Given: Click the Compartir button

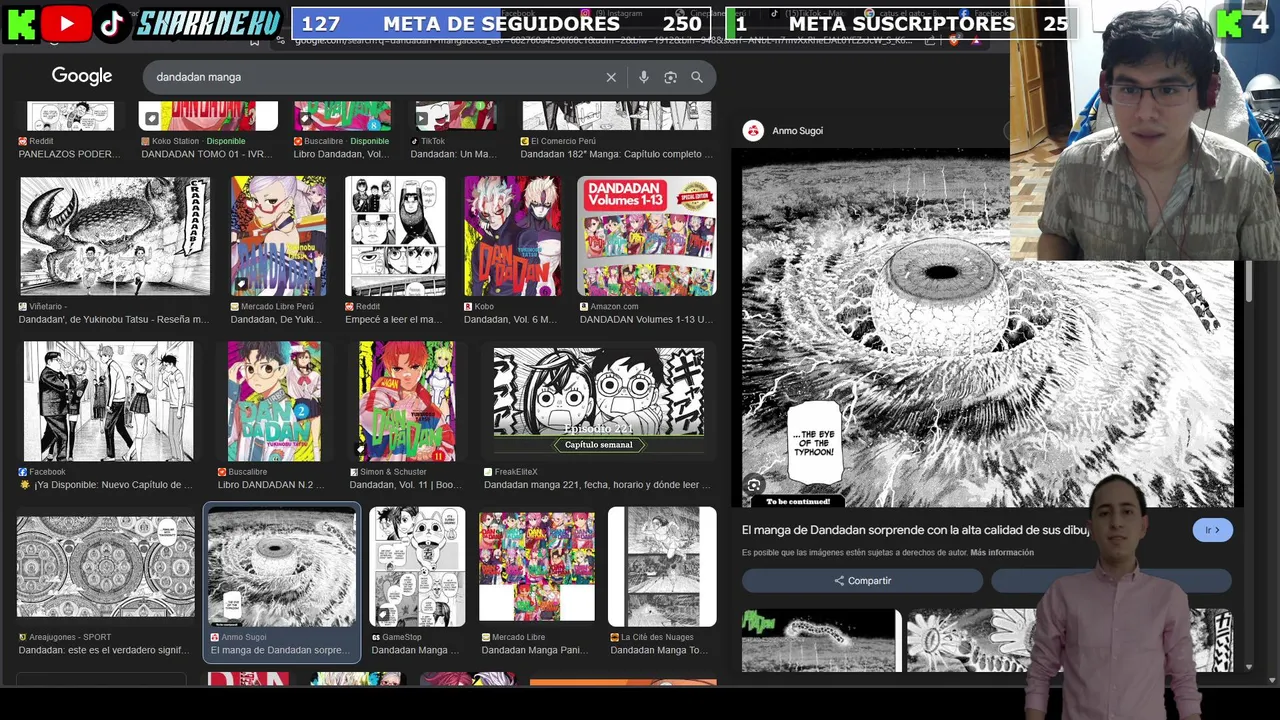Looking at the screenshot, I should click(862, 581).
